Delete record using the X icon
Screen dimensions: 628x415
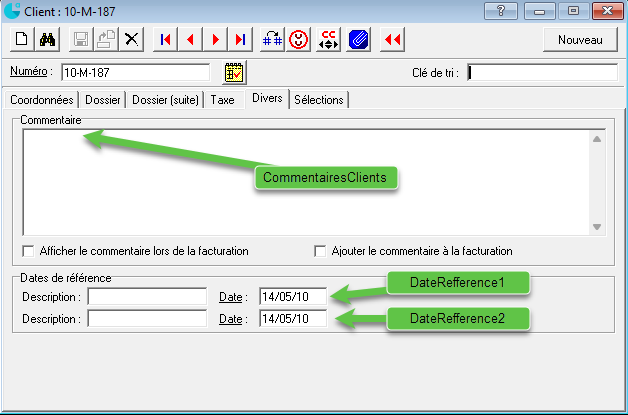(x=131, y=39)
